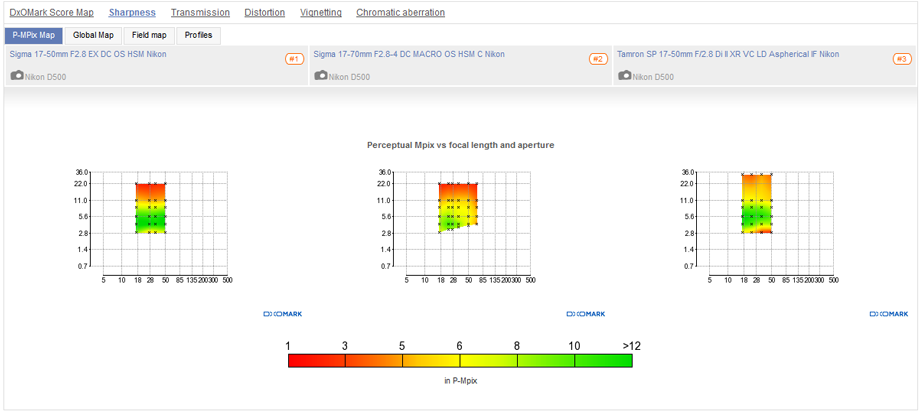Viewport: 920px width, 413px height.
Task: Click the Tamron 17-50mm sharpness heat map
Action: [x=757, y=204]
